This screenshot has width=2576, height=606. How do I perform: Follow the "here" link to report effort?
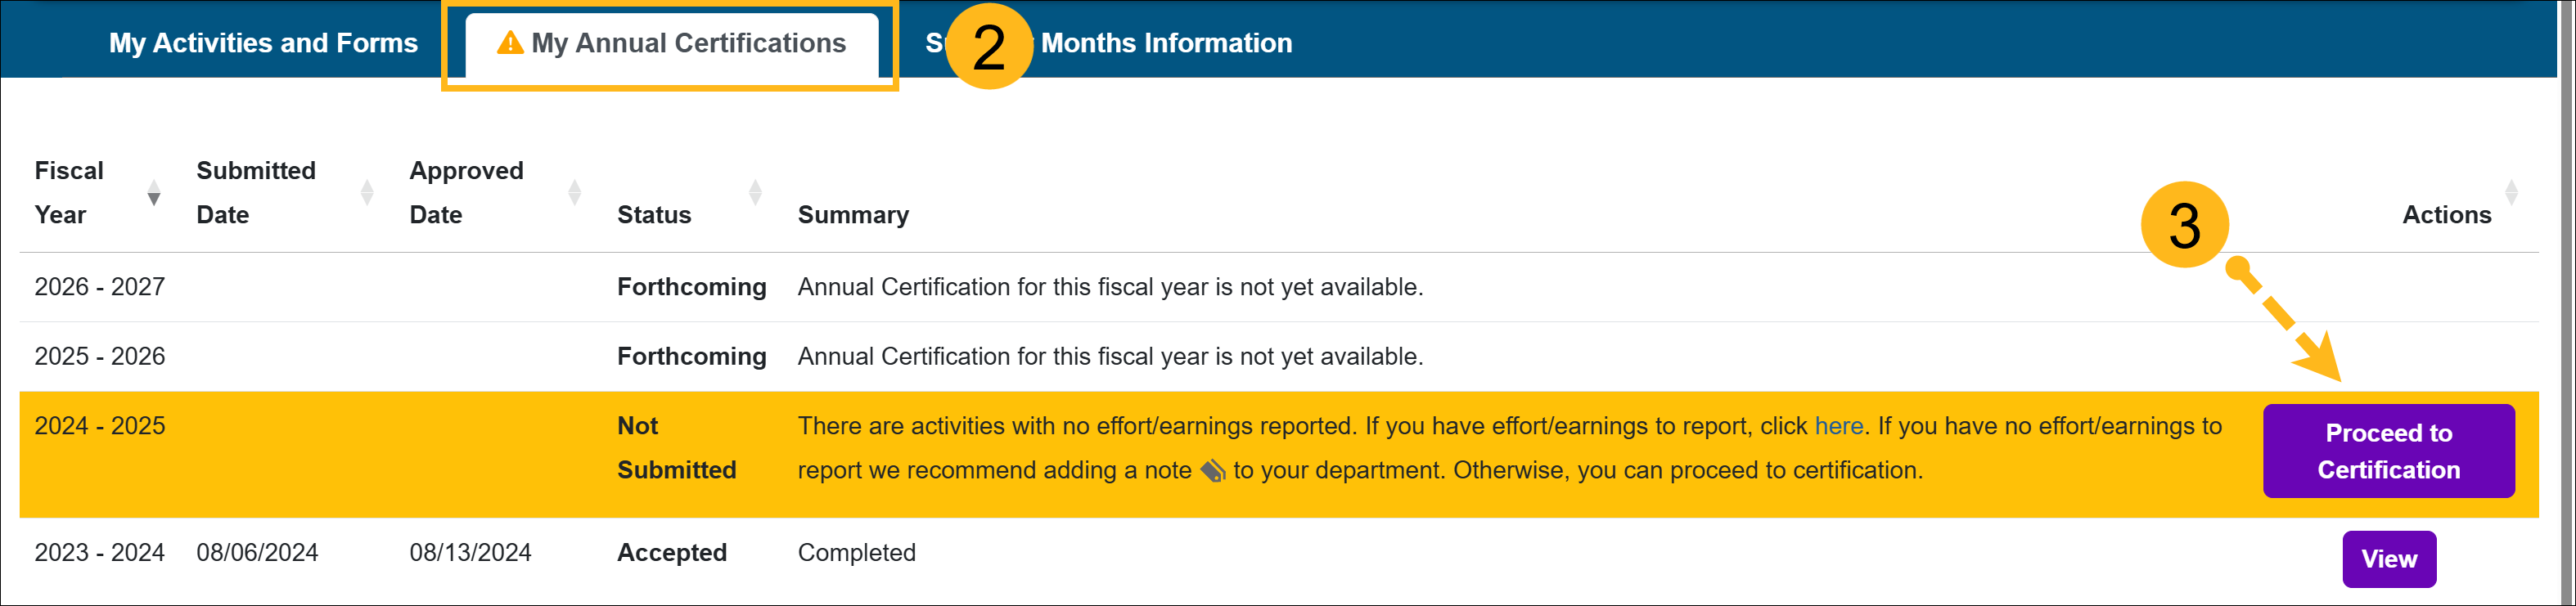[x=1838, y=426]
